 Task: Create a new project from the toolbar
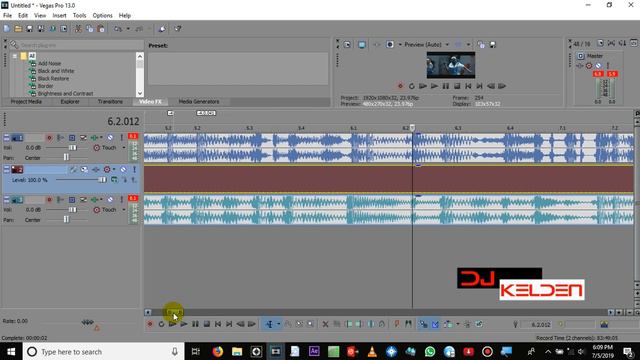(7, 29)
